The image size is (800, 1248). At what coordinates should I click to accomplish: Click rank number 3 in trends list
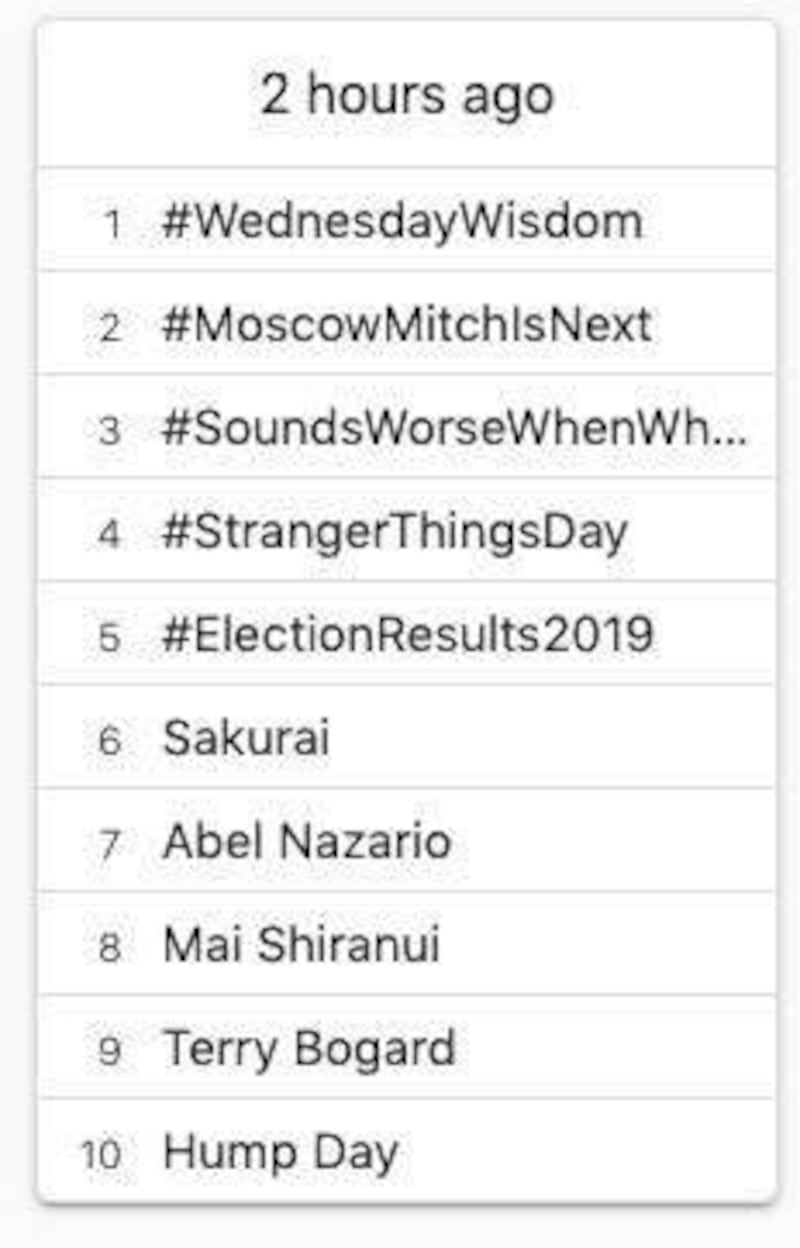pos(111,431)
